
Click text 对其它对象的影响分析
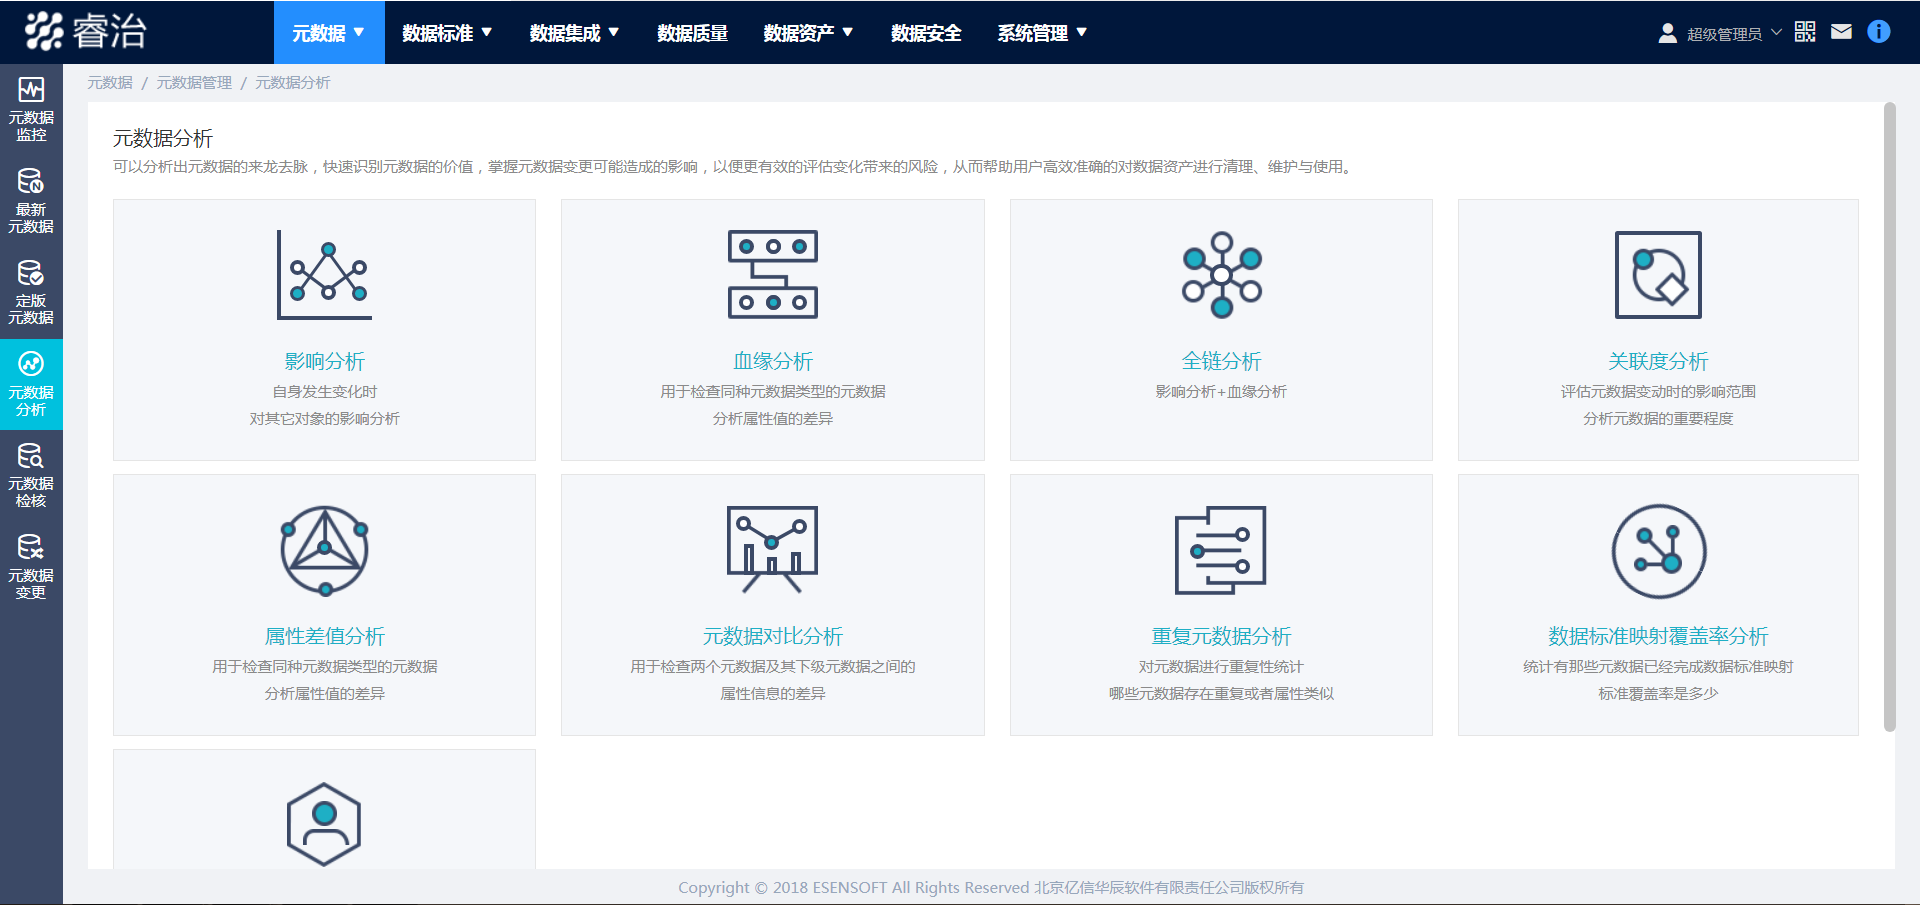[x=324, y=419]
